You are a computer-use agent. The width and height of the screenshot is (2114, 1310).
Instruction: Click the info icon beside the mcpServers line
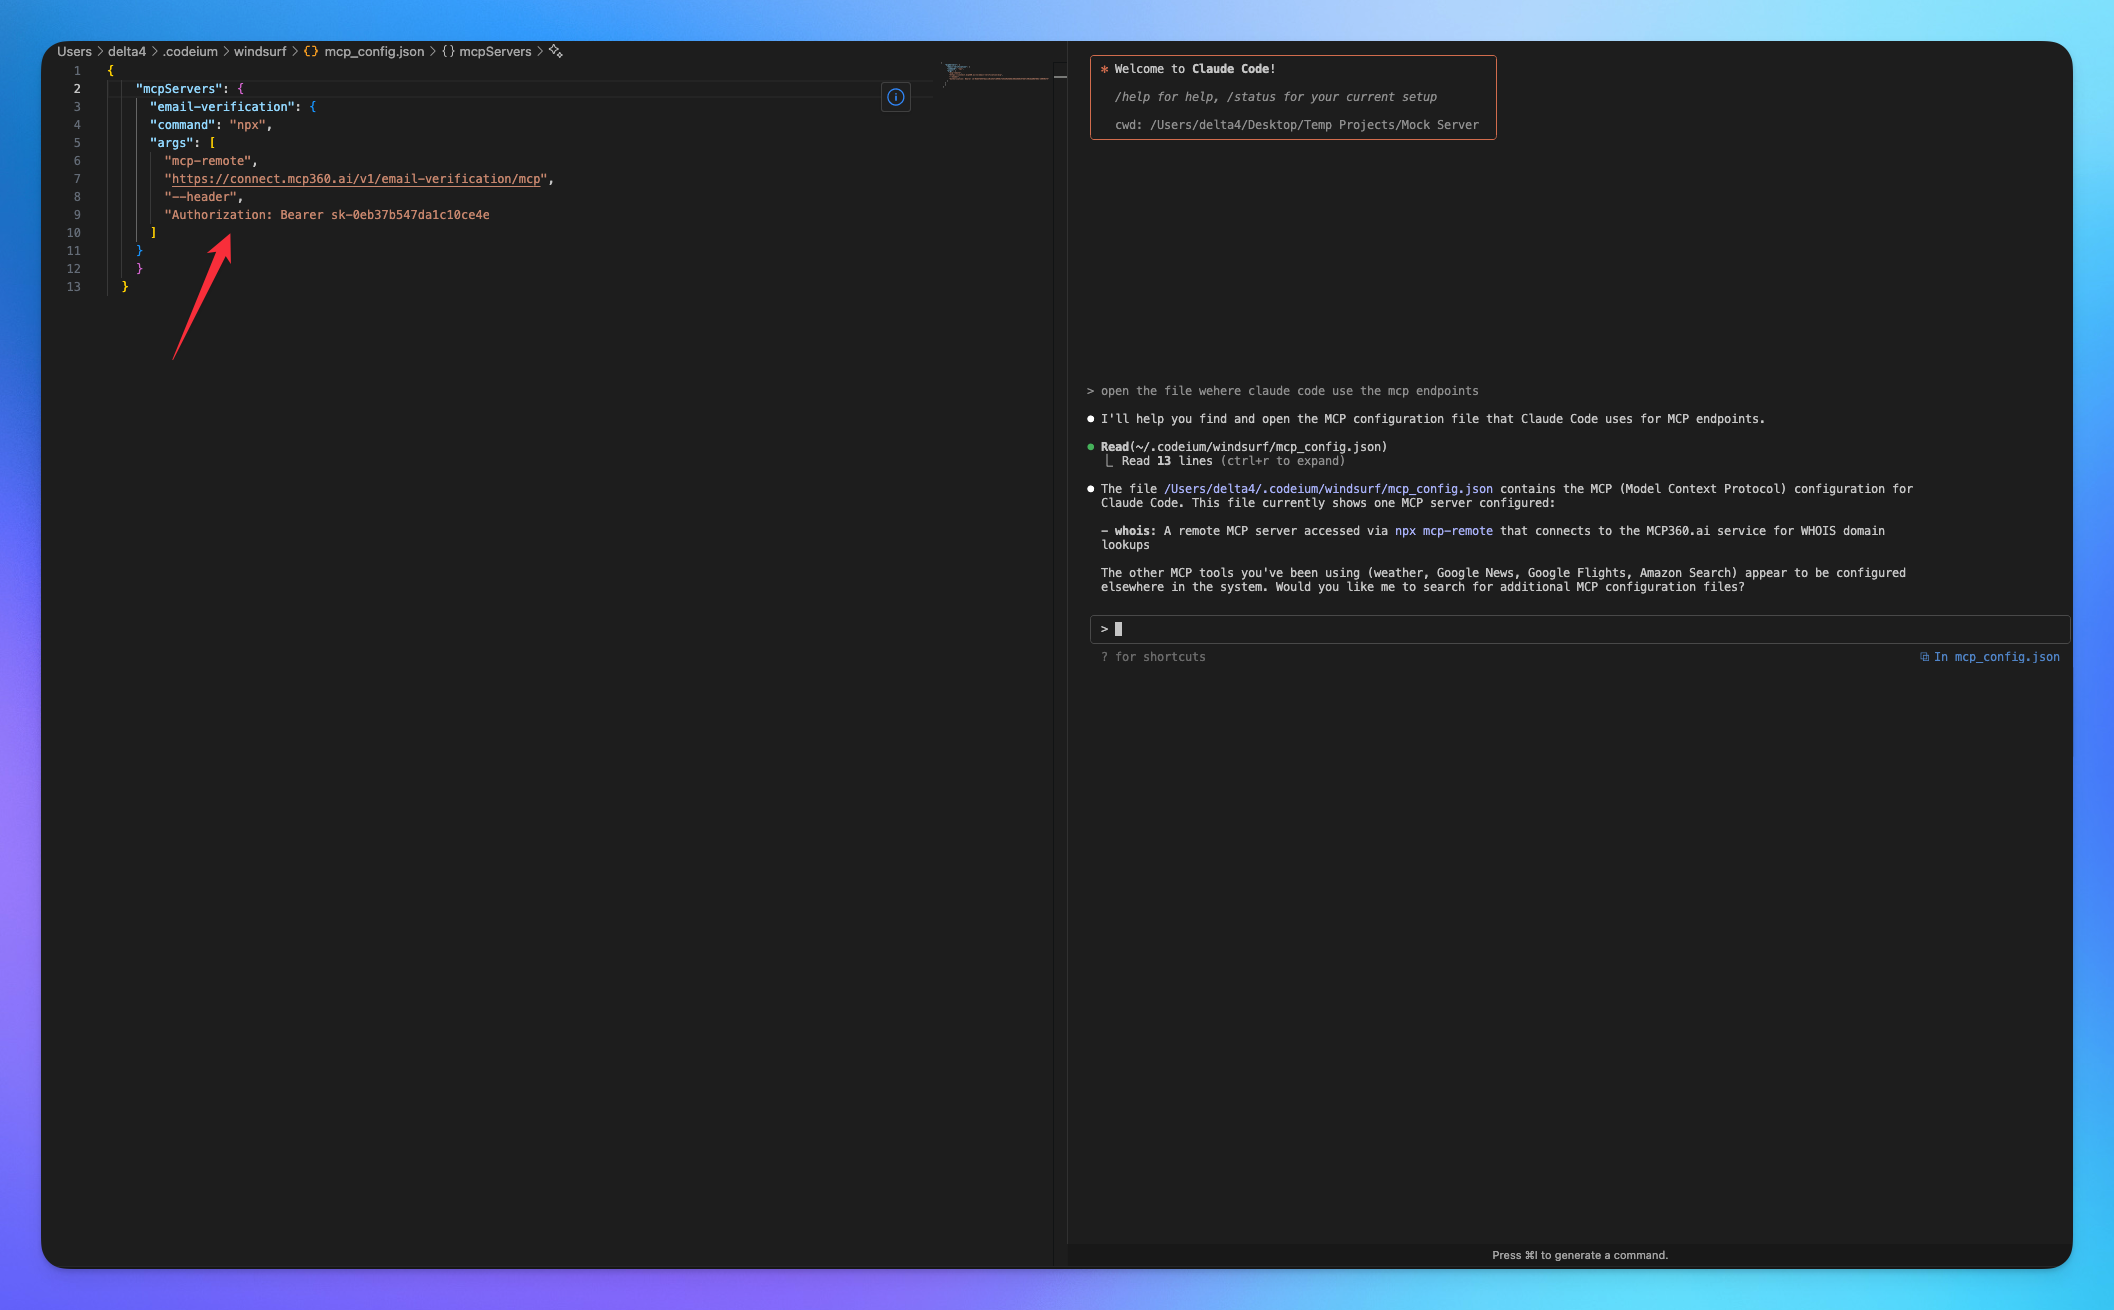(x=895, y=97)
